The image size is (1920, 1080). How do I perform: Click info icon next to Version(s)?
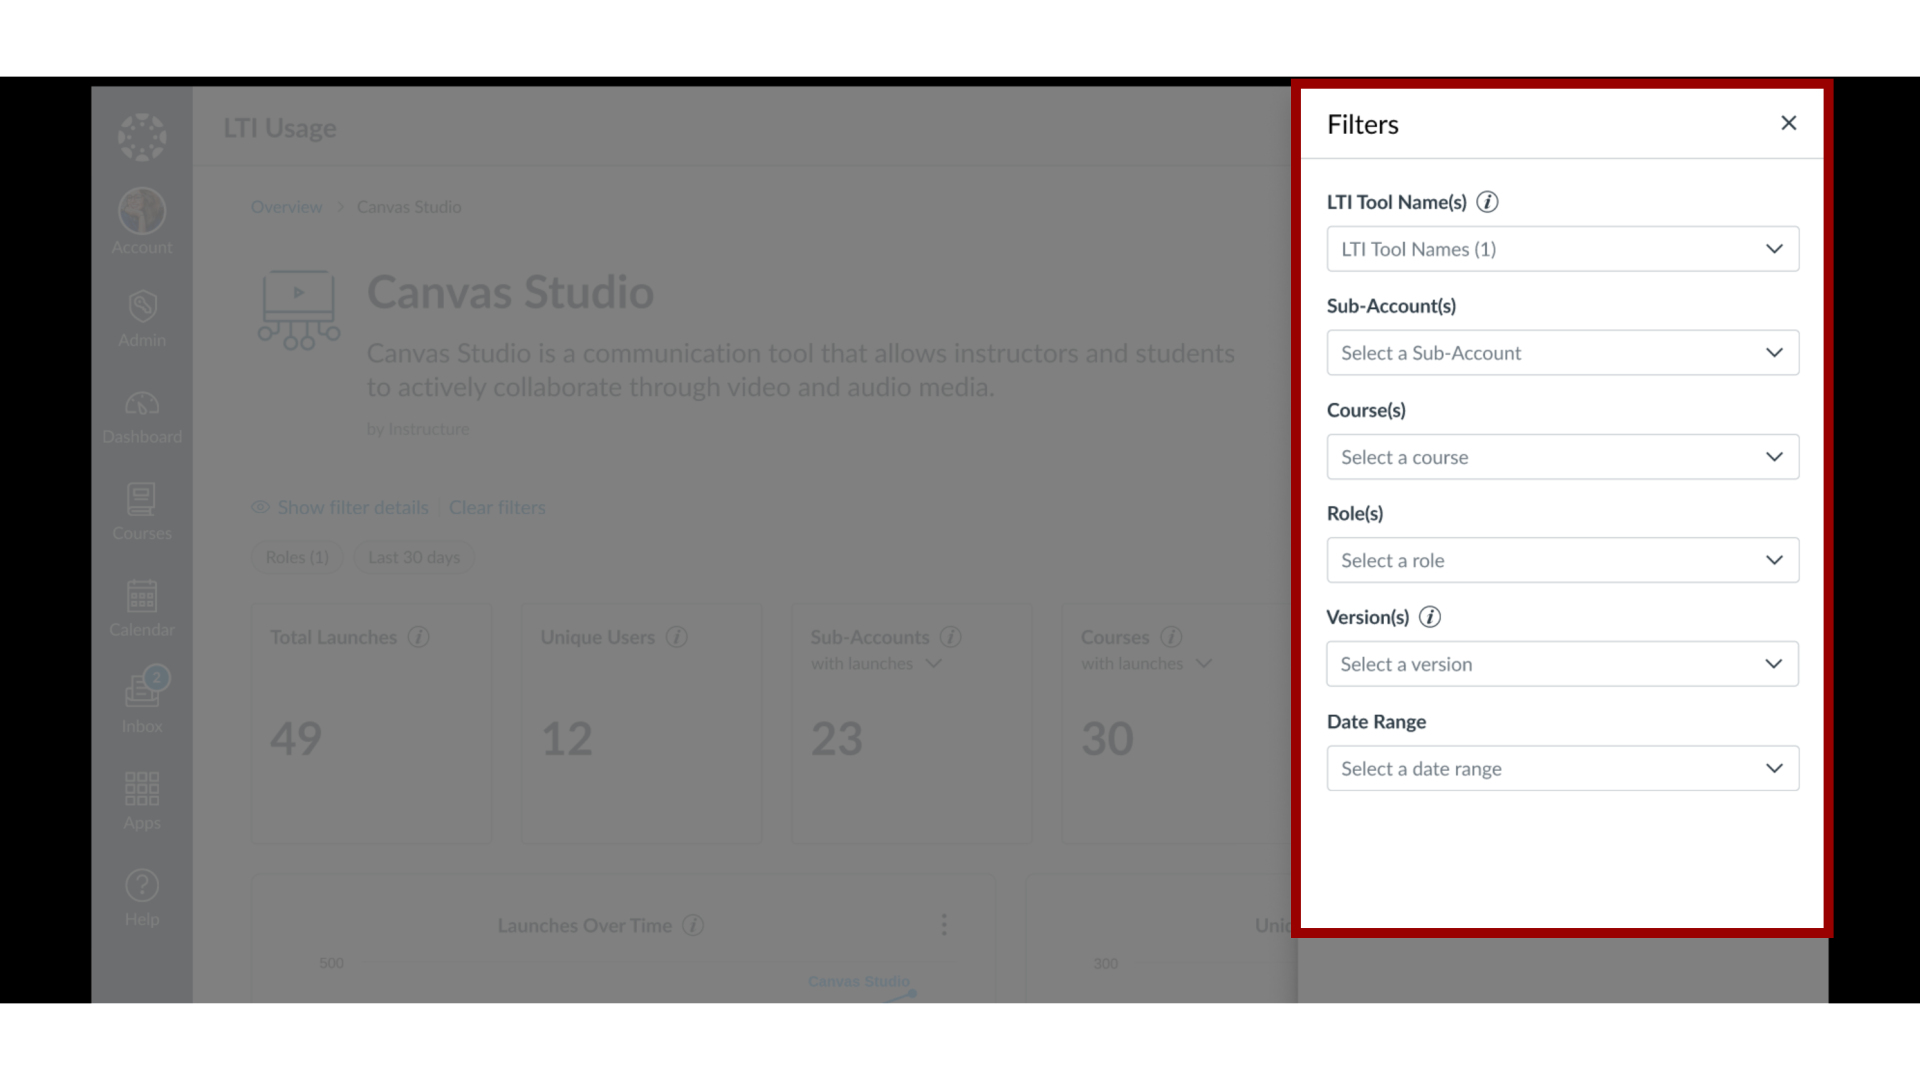(1430, 617)
